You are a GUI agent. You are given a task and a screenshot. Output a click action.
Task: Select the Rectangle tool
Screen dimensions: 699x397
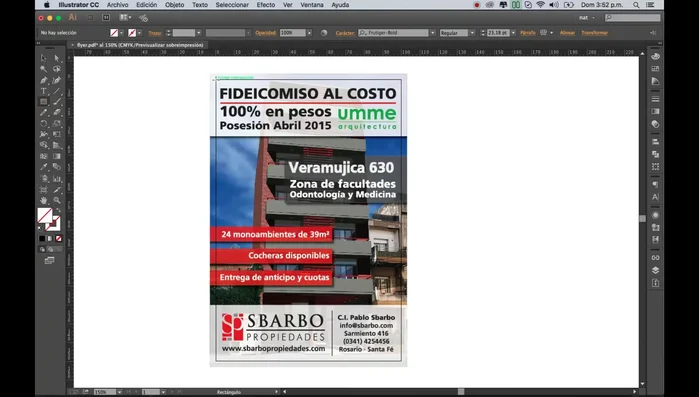pos(44,102)
